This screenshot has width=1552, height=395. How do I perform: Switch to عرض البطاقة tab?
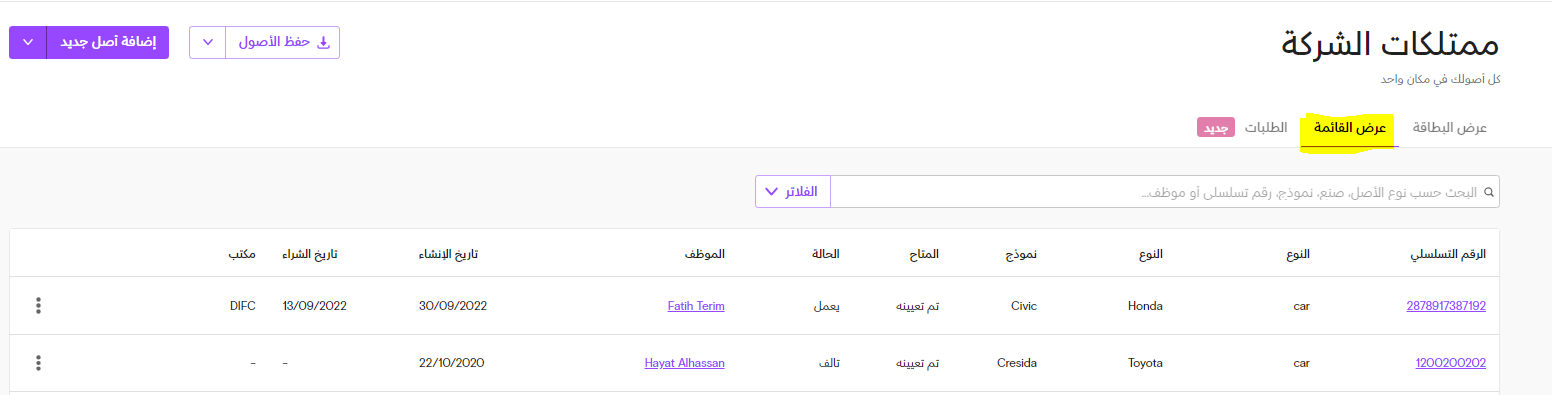1449,128
